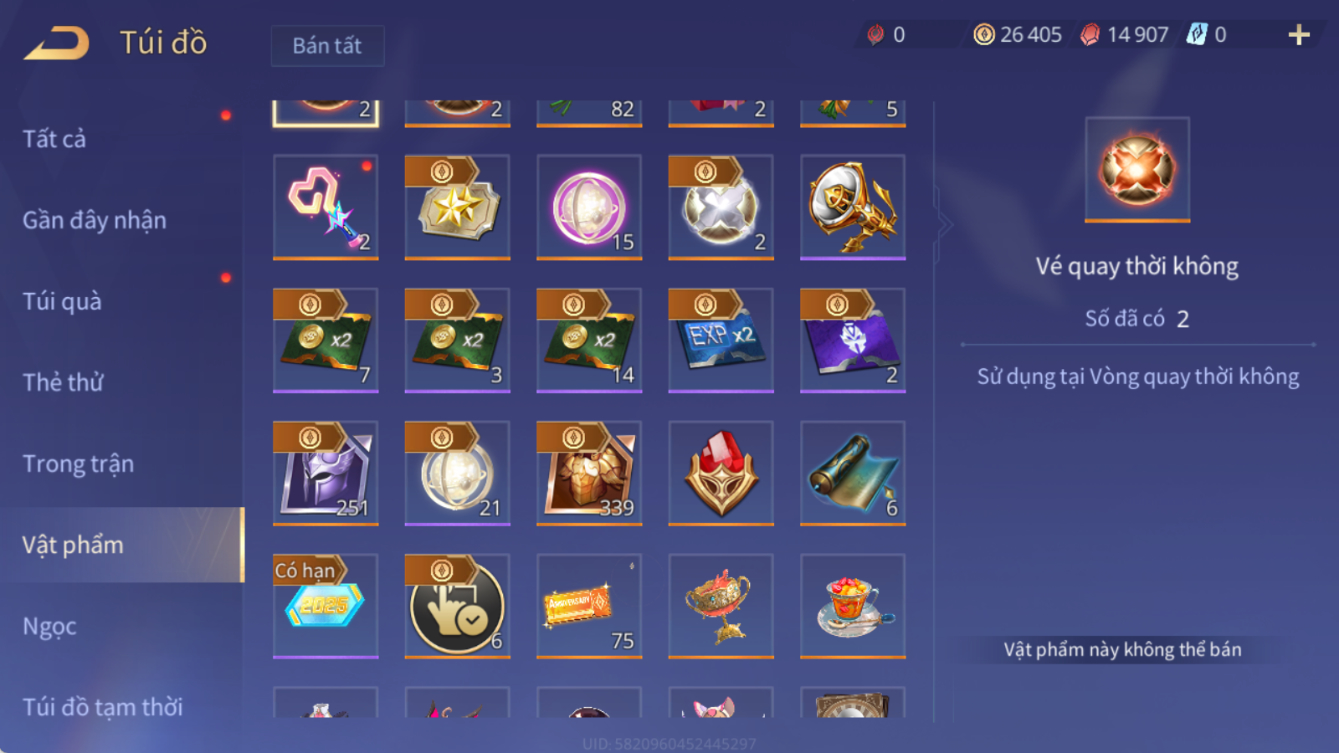The image size is (1339, 753).
Task: Collapse detail panel with the side arrow
Action: point(943,225)
